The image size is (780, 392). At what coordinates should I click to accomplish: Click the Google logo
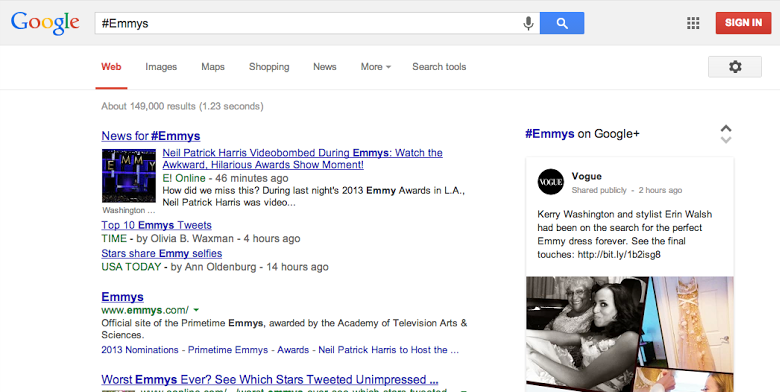tap(45, 23)
